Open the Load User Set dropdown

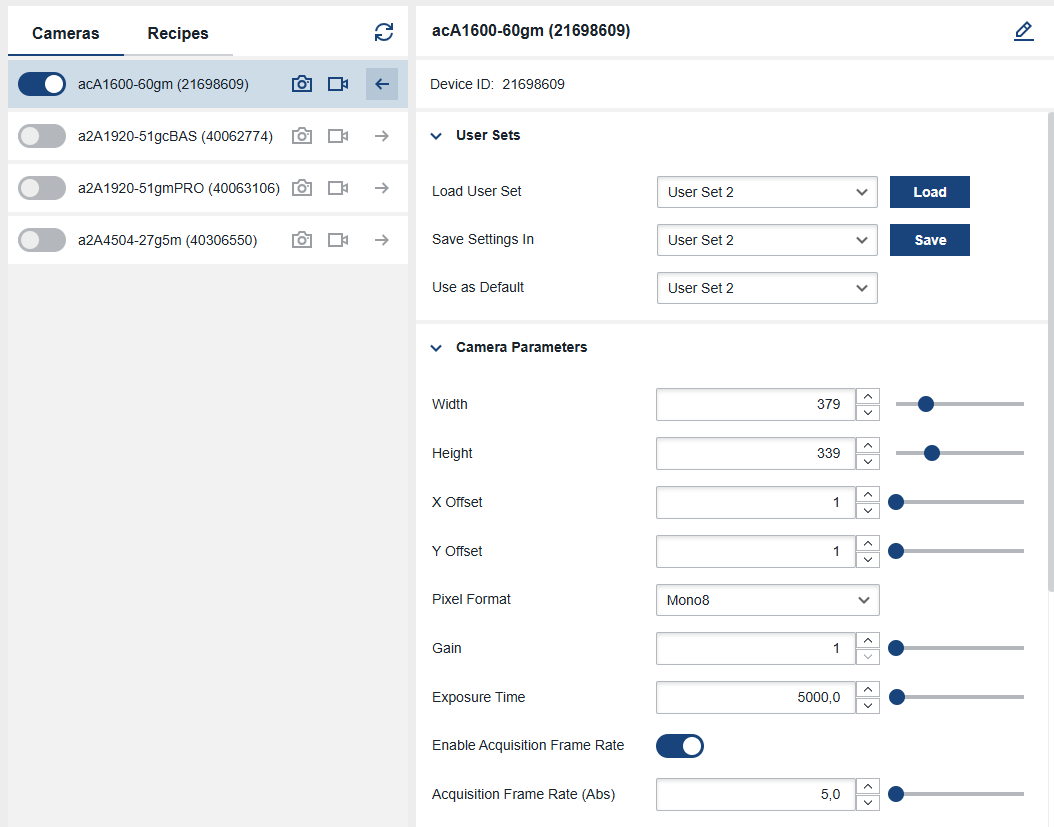767,192
